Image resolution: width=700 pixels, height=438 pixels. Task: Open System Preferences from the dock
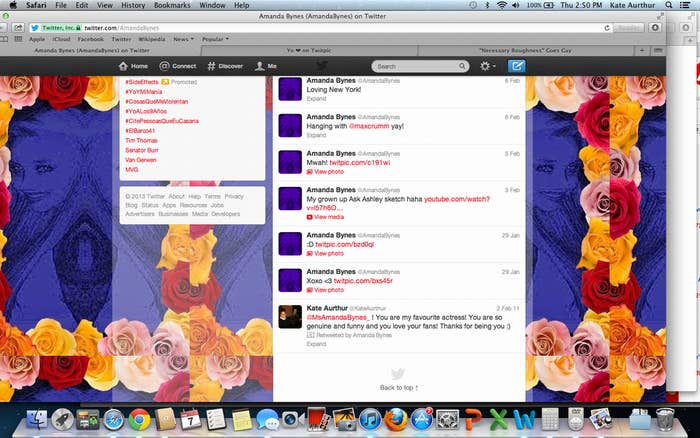[447, 420]
